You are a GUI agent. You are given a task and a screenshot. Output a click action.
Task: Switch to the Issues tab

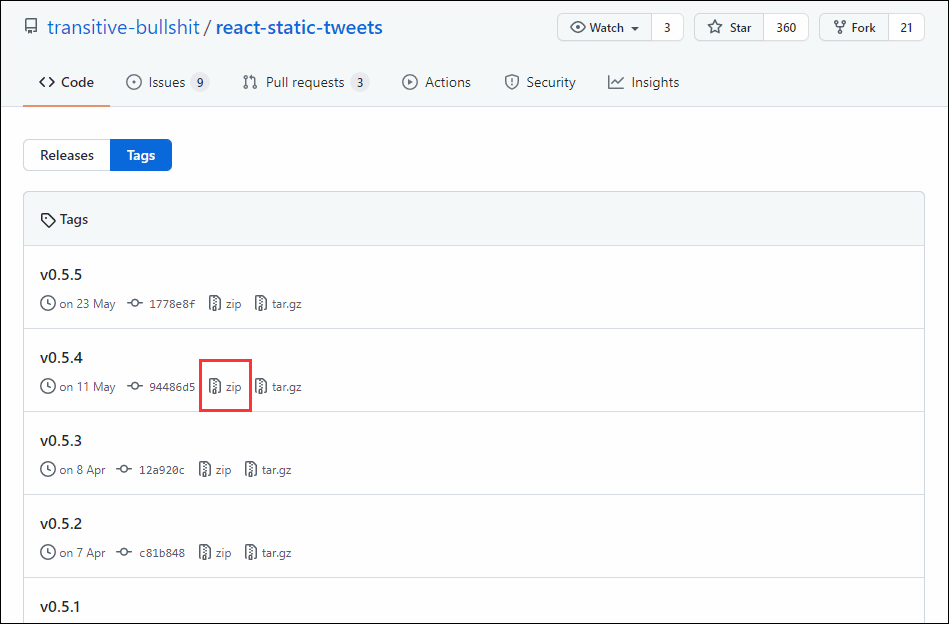tap(167, 82)
